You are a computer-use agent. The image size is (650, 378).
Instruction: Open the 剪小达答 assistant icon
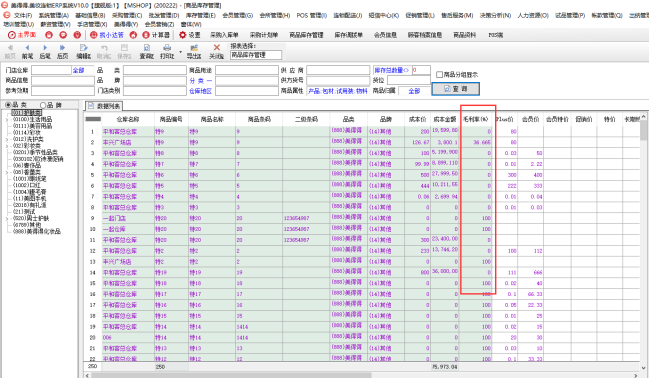pyautogui.click(x=93, y=35)
